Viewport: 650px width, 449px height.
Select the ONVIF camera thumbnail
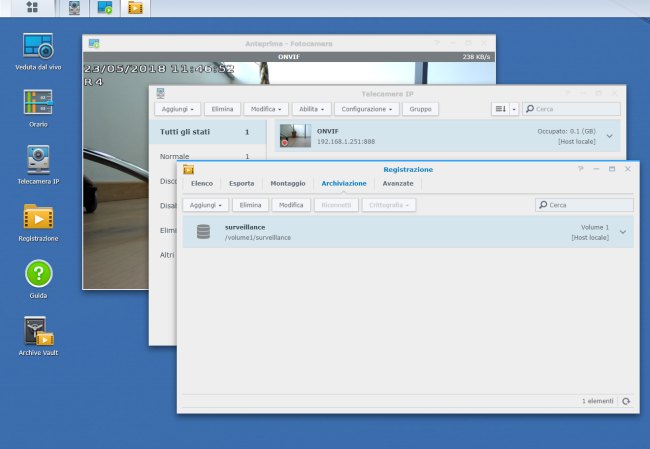[295, 136]
